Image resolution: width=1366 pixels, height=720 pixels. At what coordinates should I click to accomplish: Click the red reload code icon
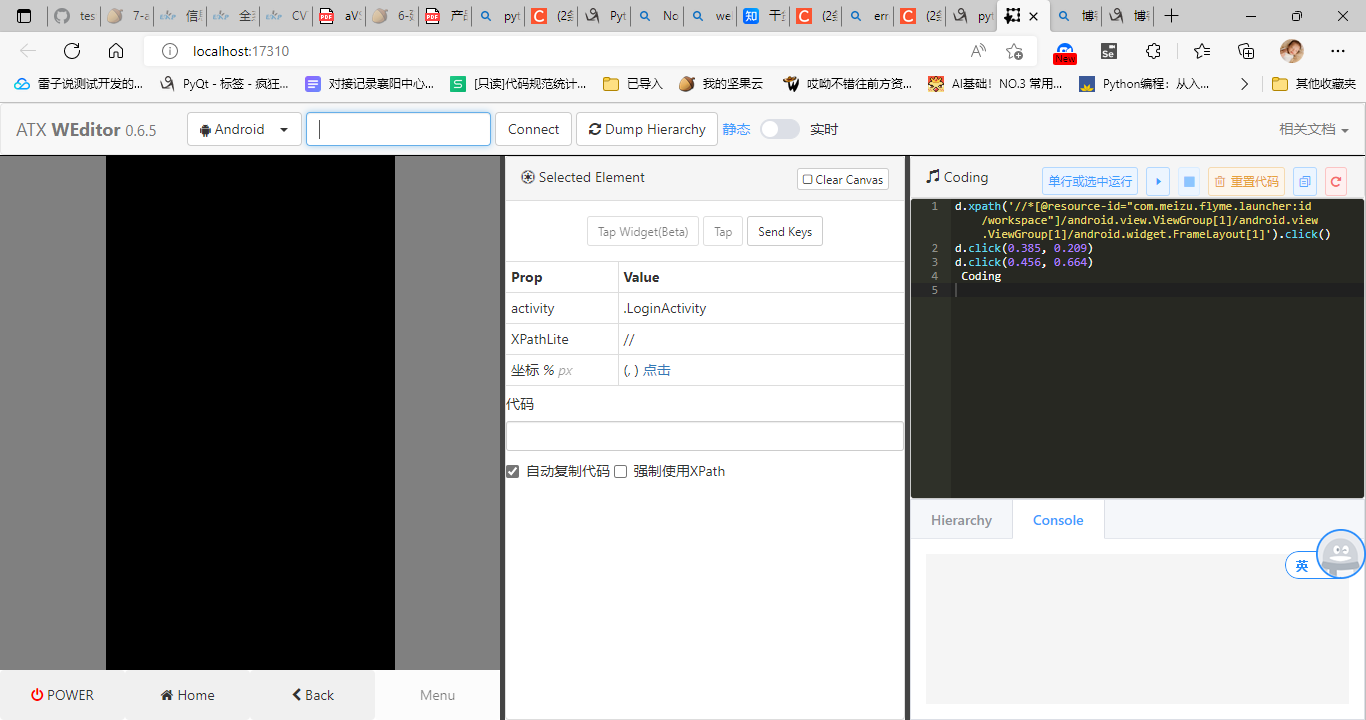click(x=1335, y=181)
